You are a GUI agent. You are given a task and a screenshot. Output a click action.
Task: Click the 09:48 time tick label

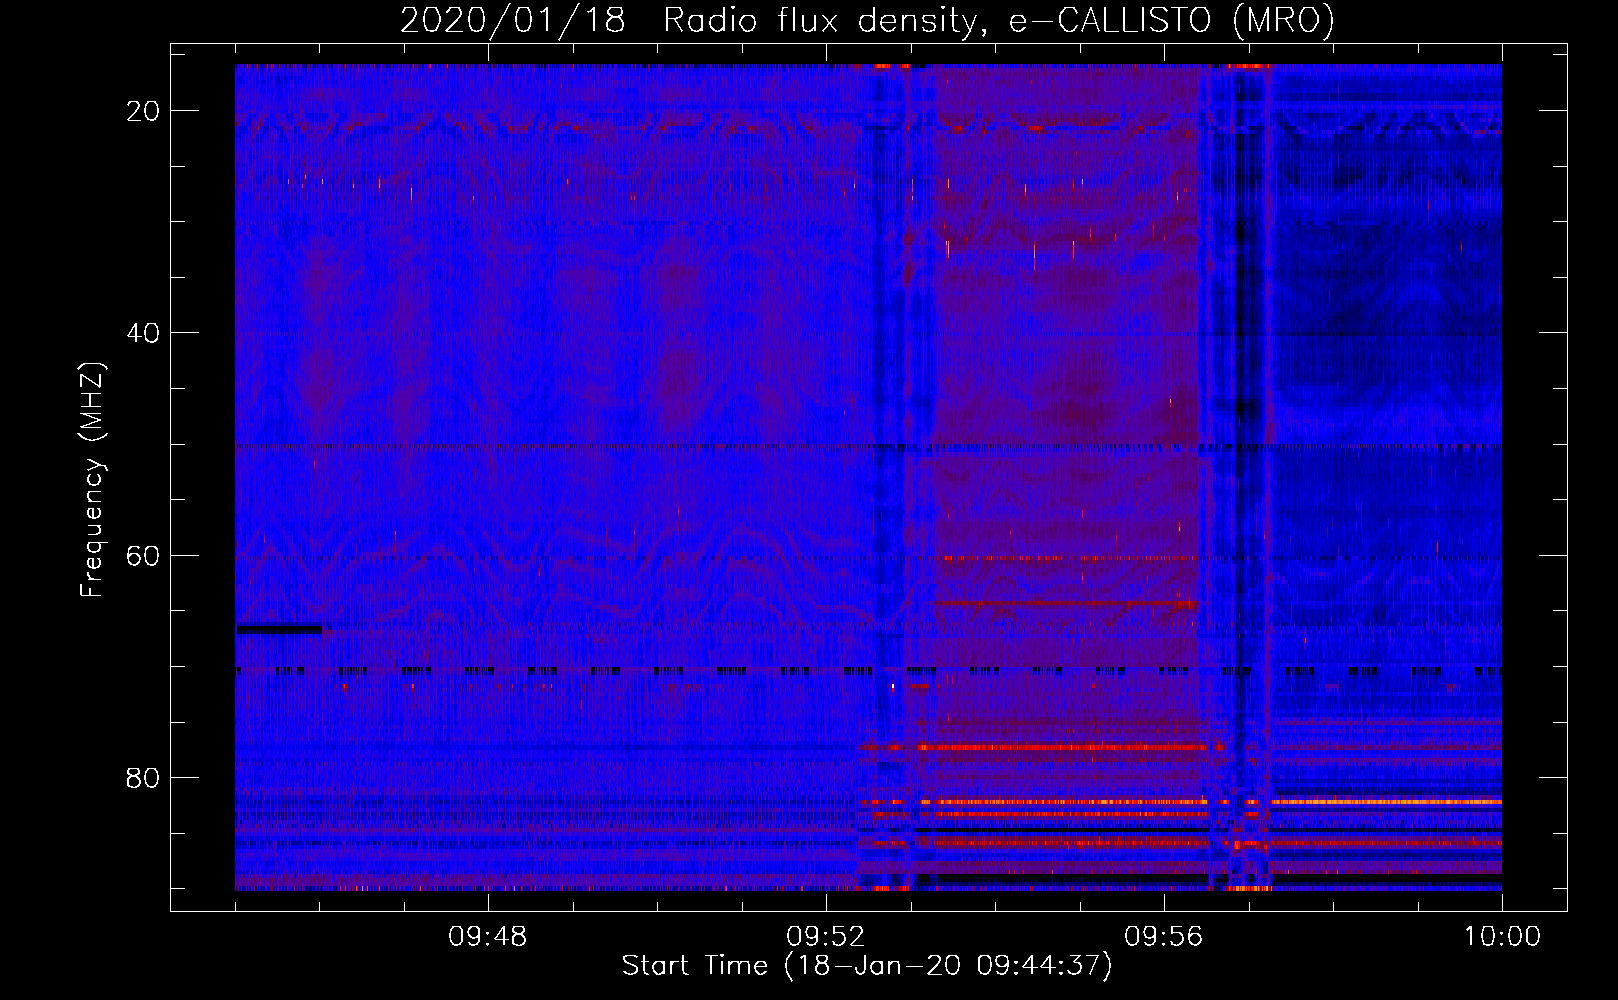tap(488, 937)
